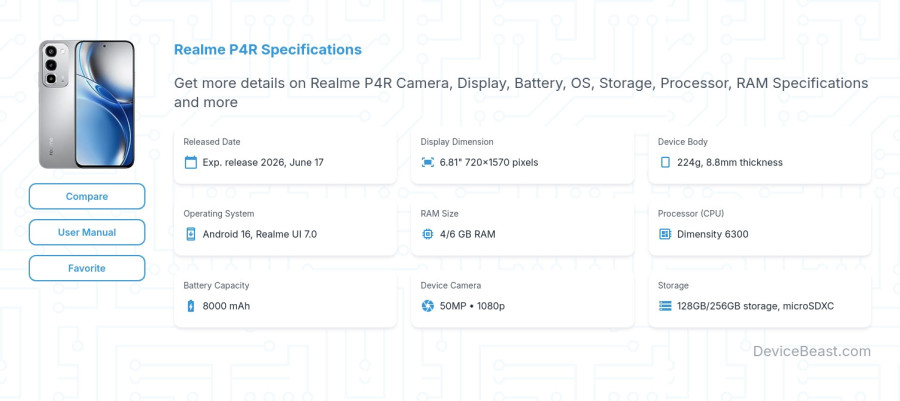Image resolution: width=900 pixels, height=401 pixels.
Task: Click text 'Dimensity 6300'
Action: (712, 234)
